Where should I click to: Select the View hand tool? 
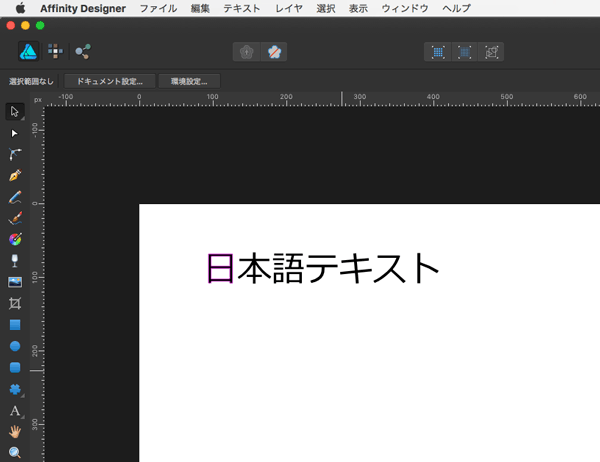click(15, 432)
